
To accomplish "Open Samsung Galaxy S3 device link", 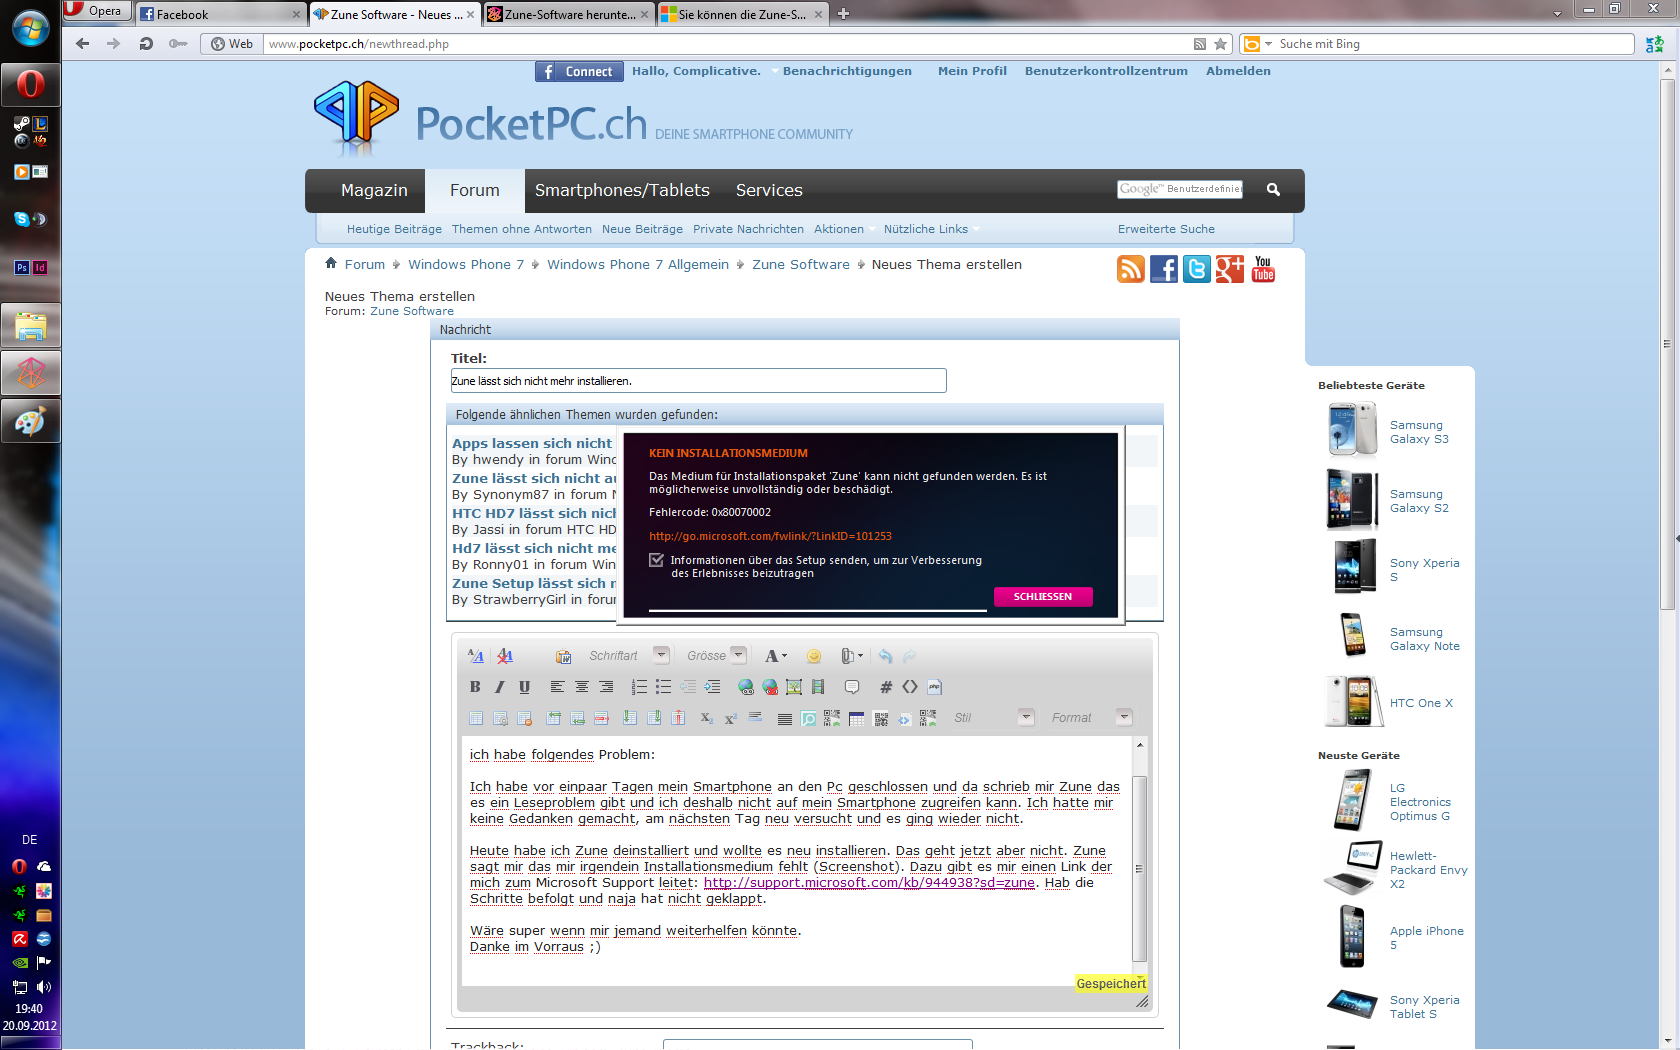I will click(1419, 432).
